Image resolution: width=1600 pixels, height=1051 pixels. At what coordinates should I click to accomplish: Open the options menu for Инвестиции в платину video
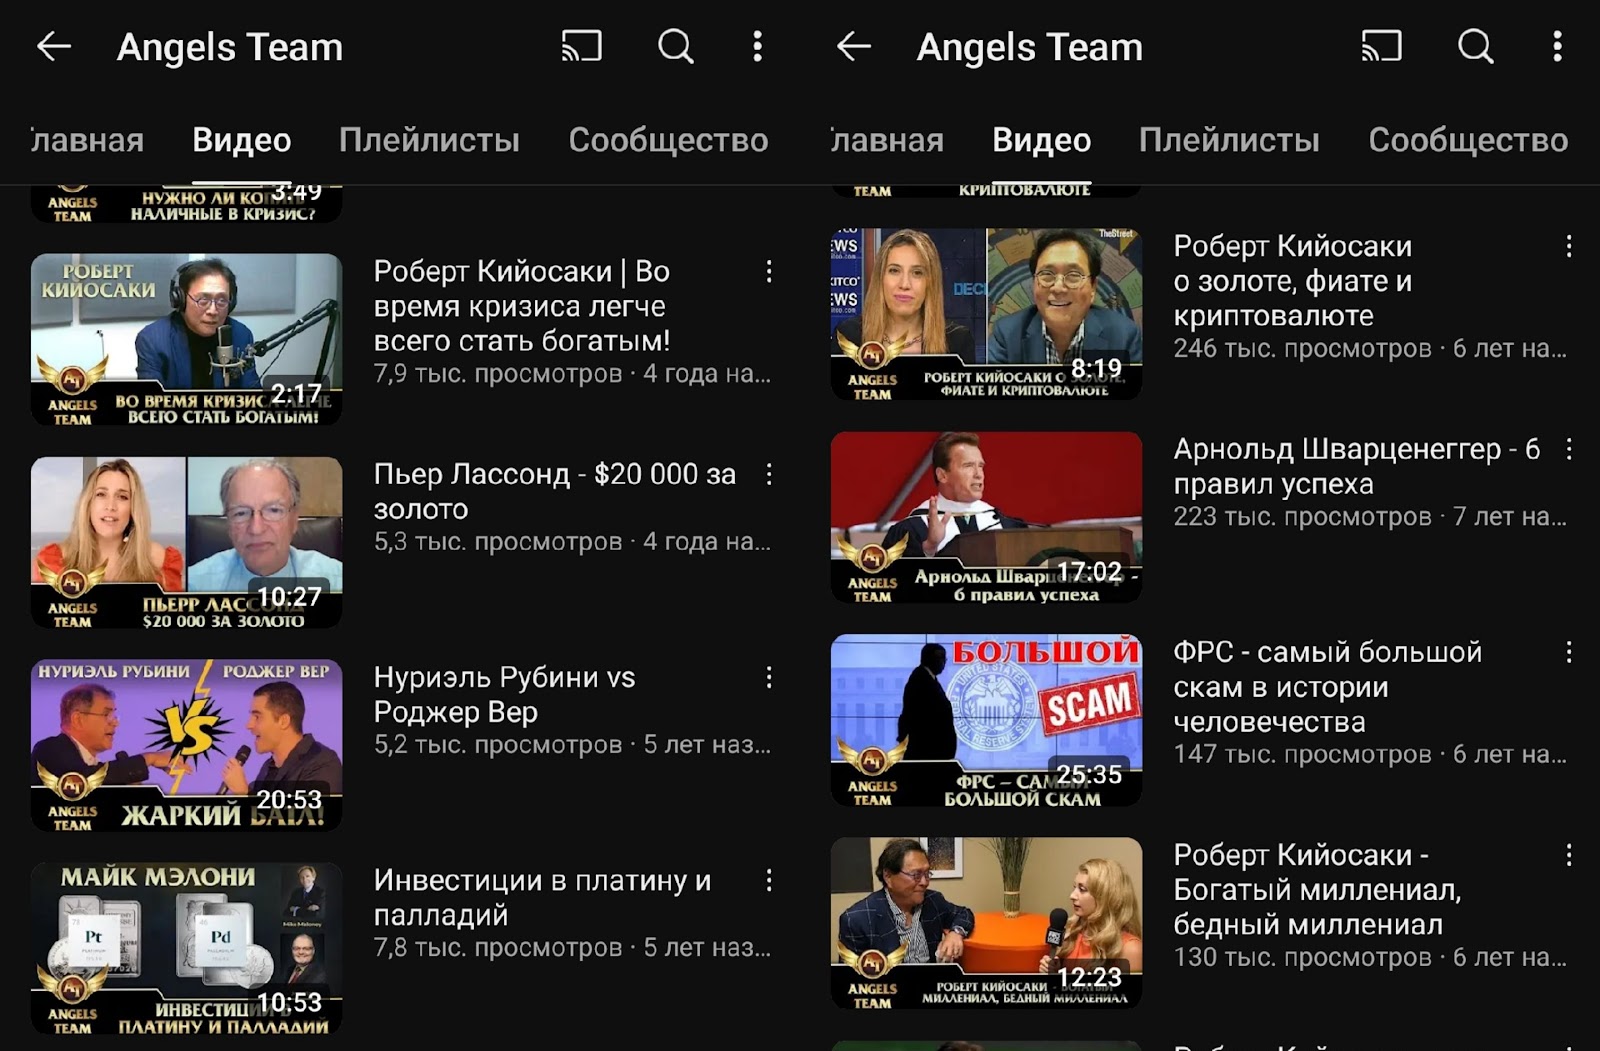click(x=769, y=880)
